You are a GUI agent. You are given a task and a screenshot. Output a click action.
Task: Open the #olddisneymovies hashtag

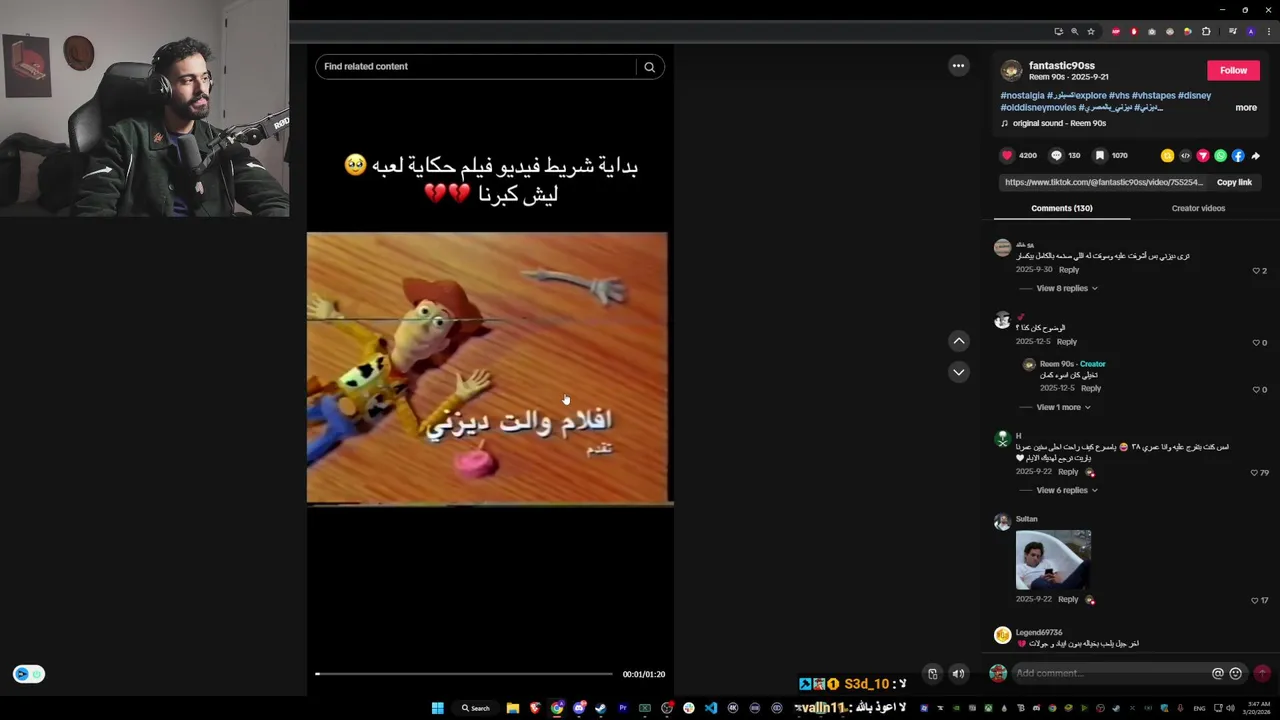(1038, 107)
